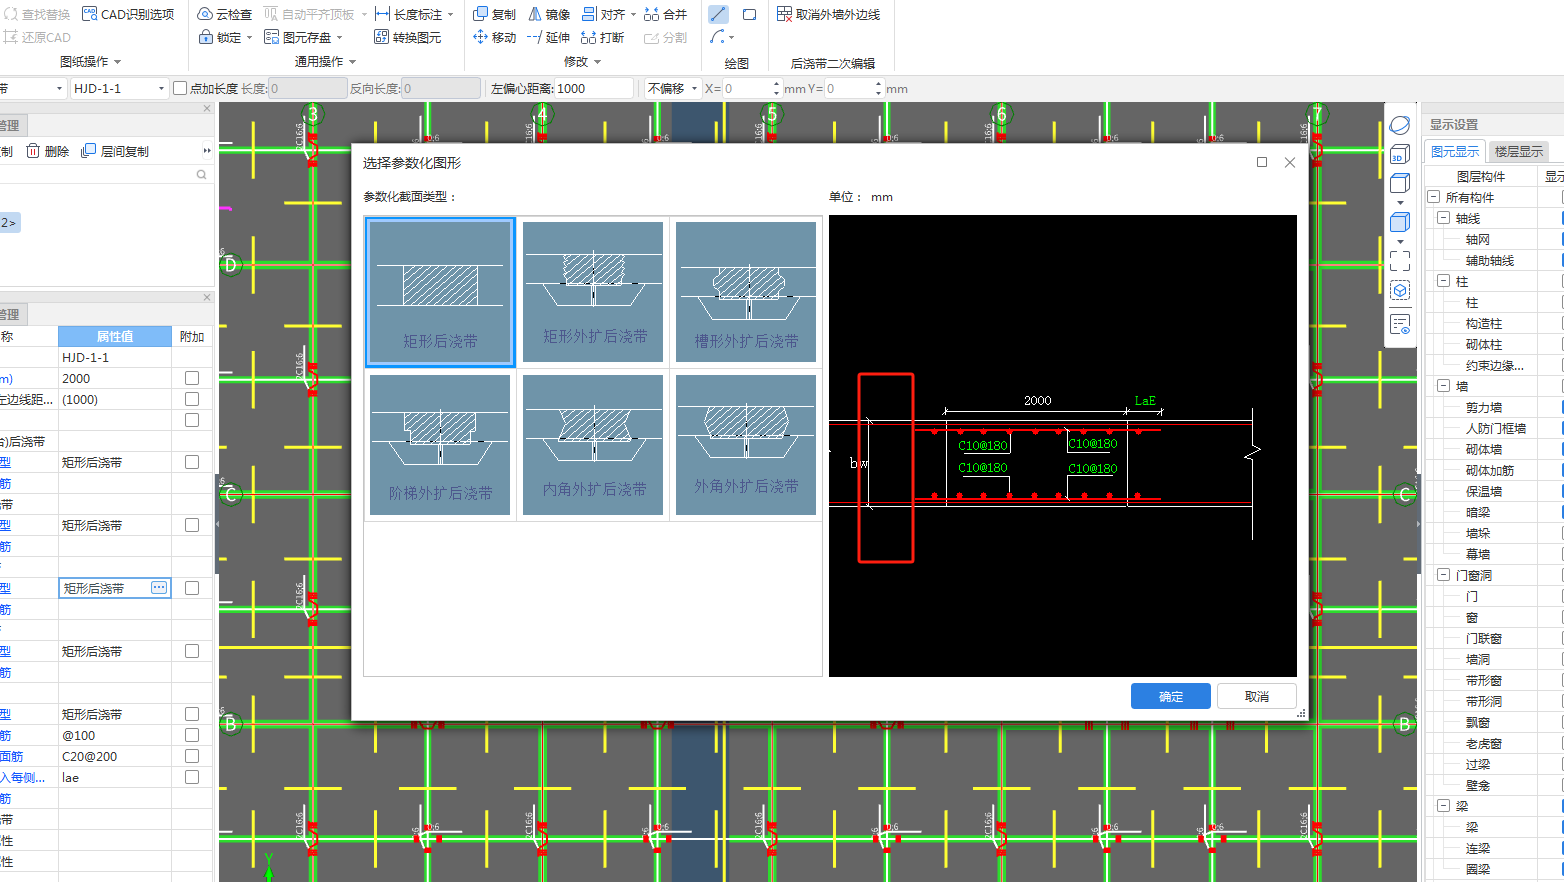The image size is (1564, 882).
Task: Open CAD识别选项 recognition options
Action: click(128, 14)
